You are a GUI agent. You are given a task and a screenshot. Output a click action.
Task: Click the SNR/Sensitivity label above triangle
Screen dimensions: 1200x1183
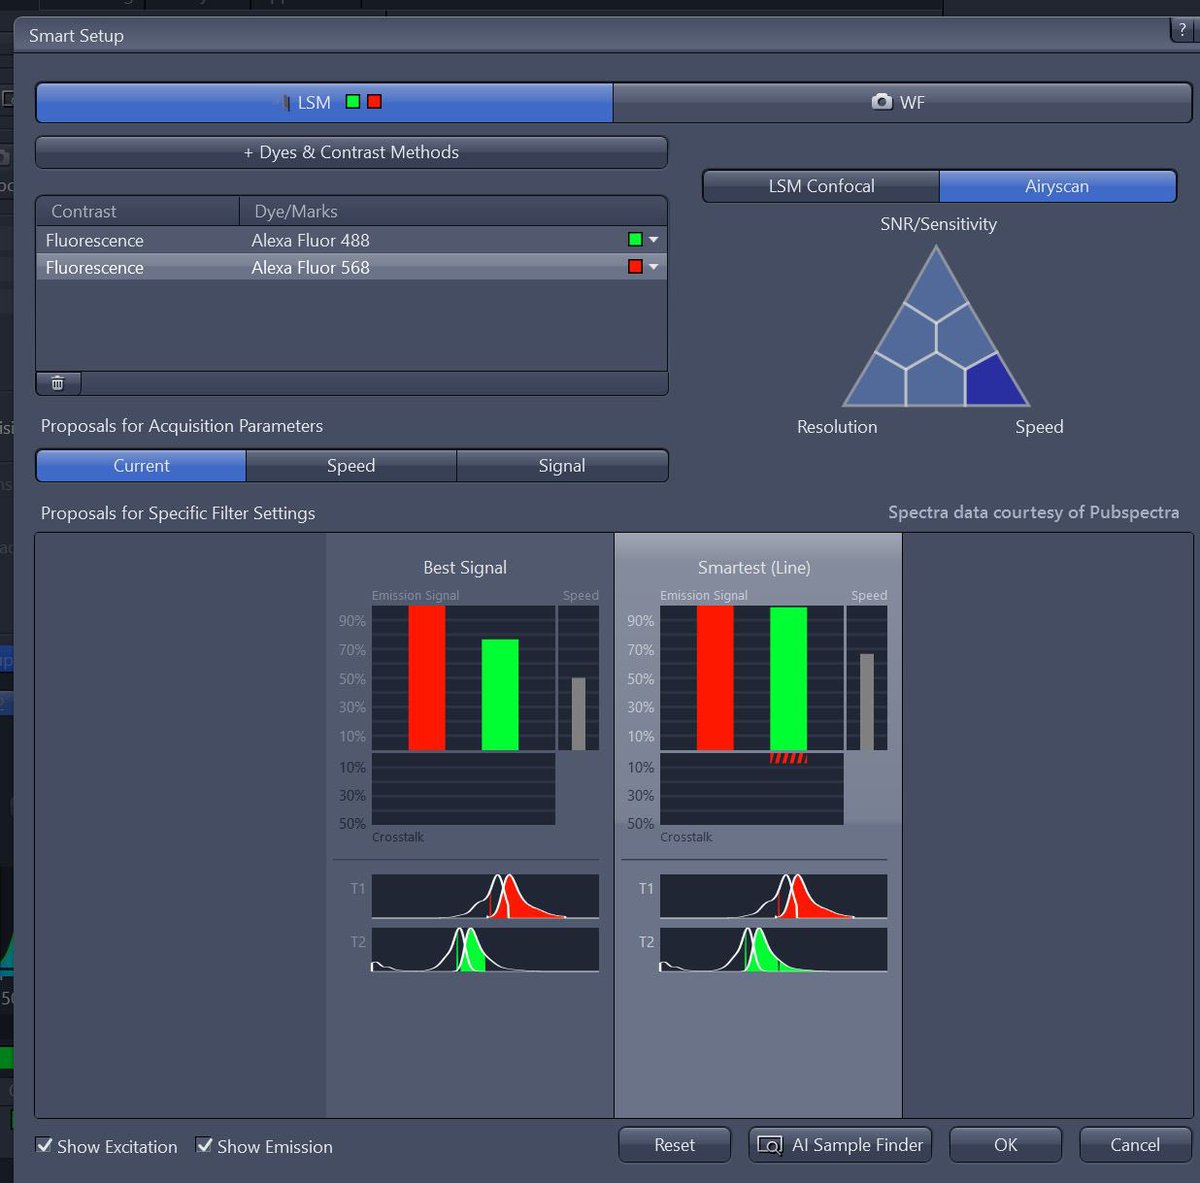(938, 224)
